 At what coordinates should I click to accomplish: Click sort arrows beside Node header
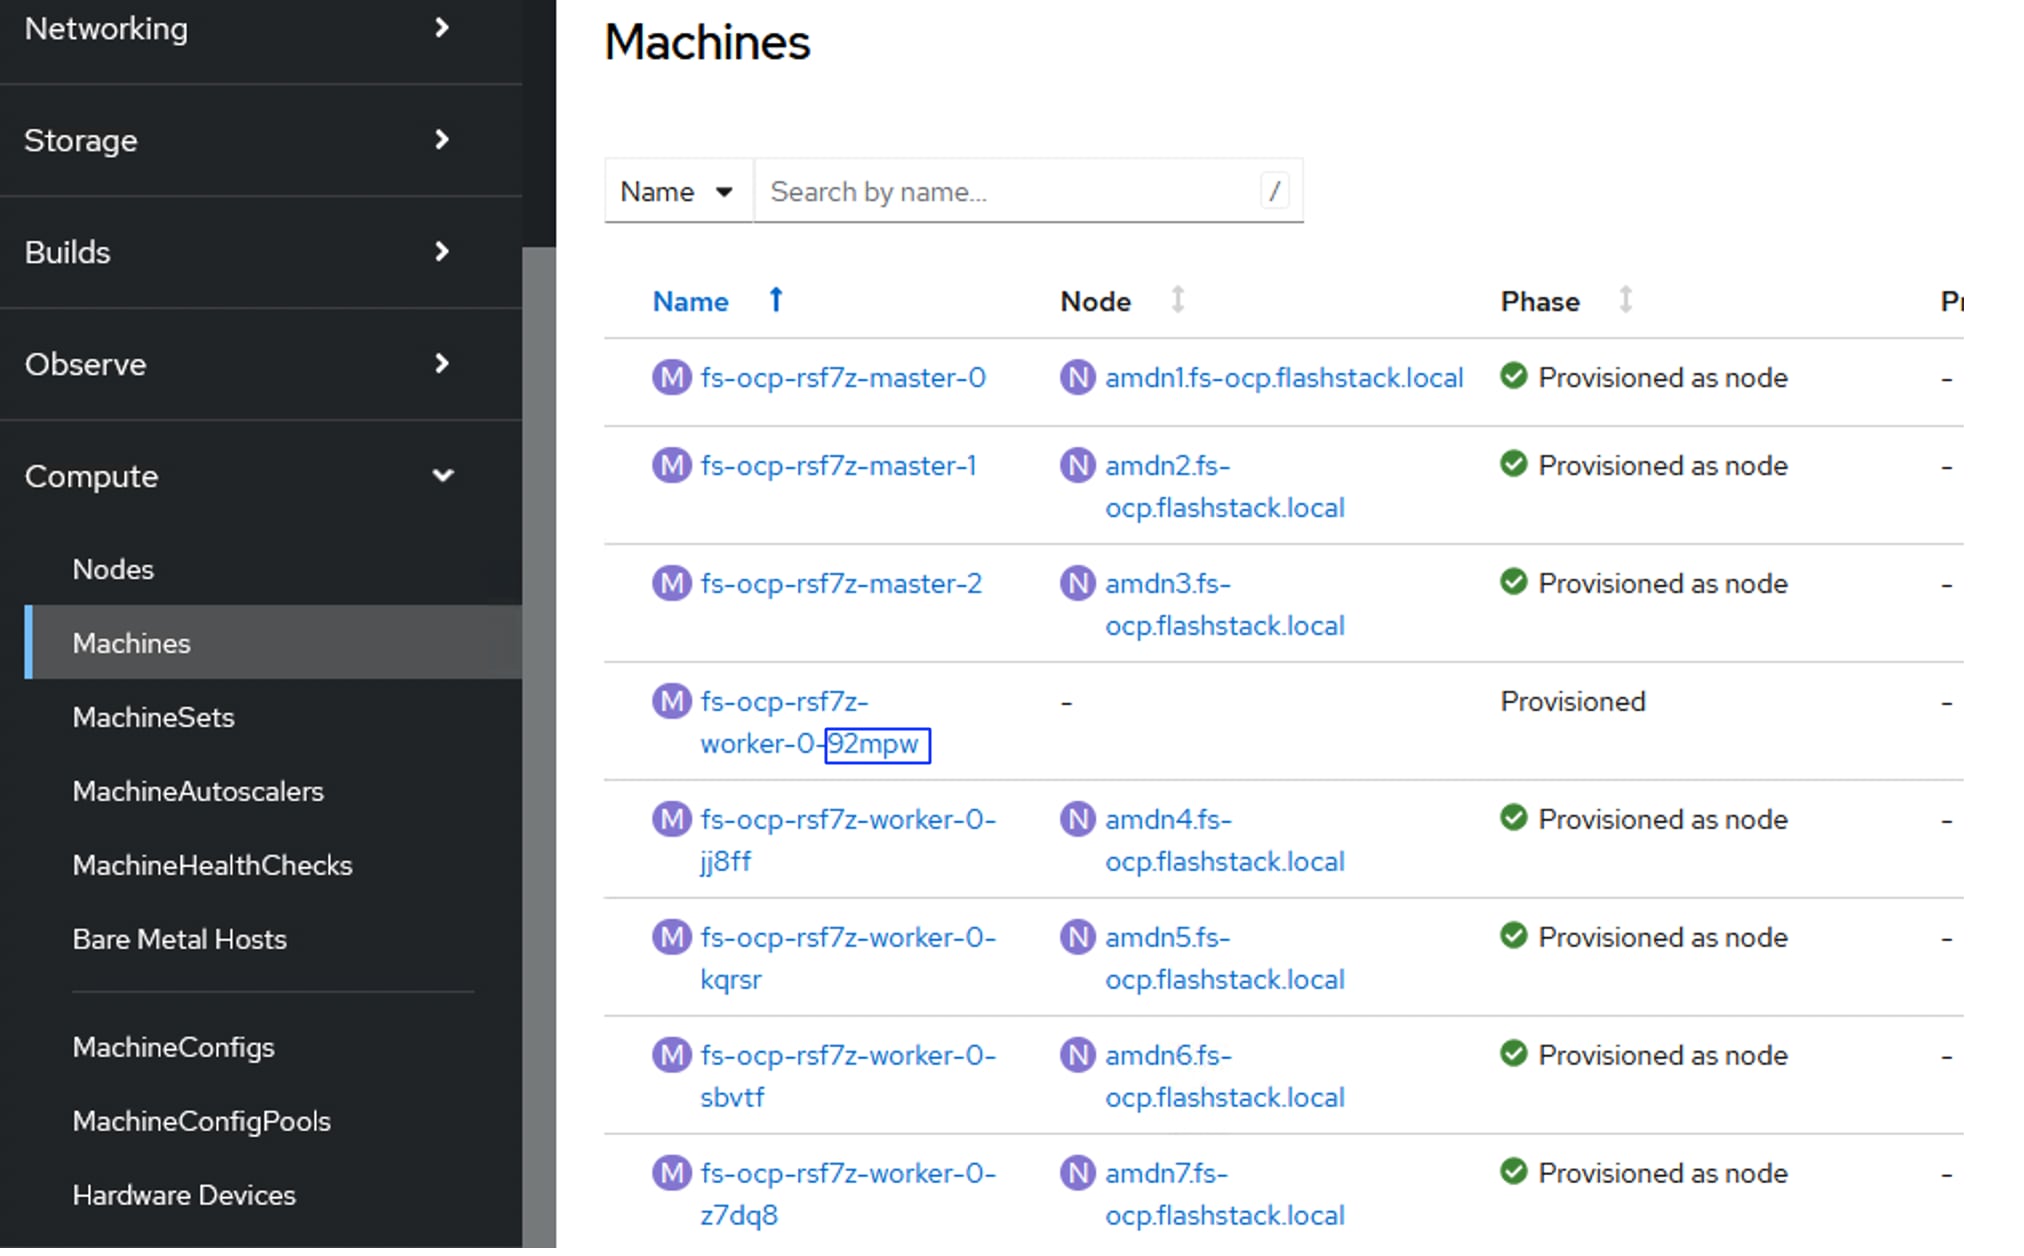coord(1177,300)
